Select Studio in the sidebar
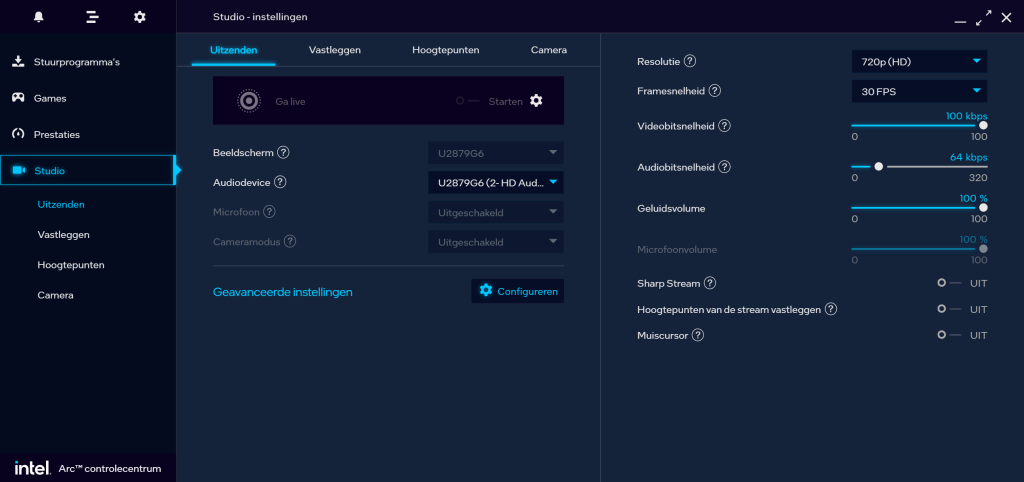The height and width of the screenshot is (482, 1024). (x=88, y=170)
